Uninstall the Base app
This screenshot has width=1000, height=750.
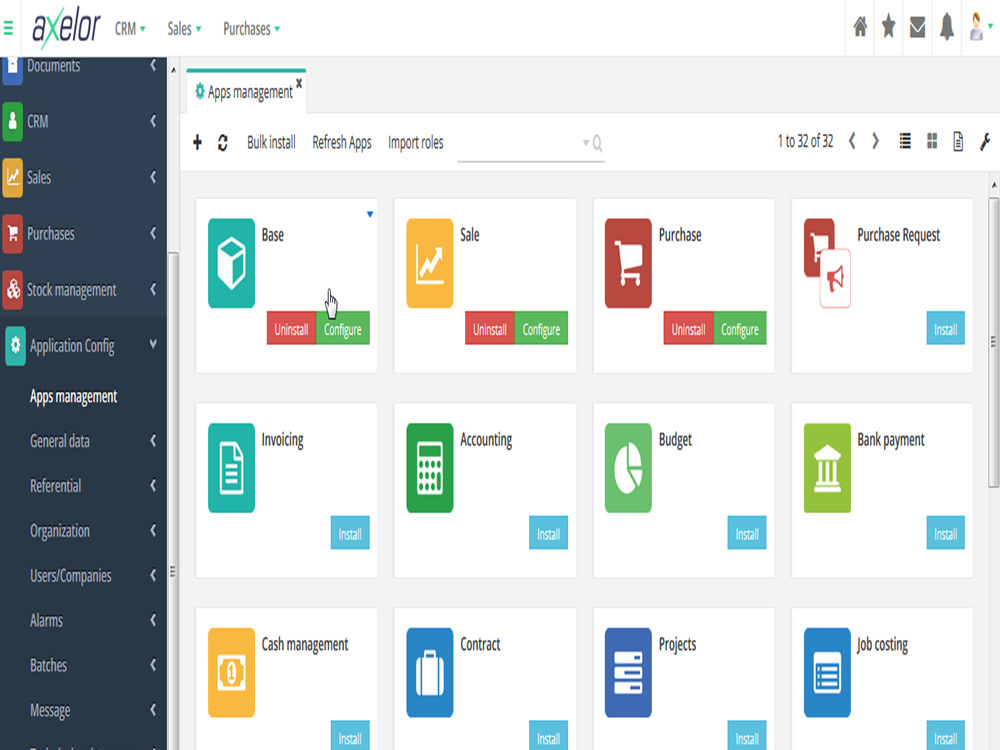(291, 328)
